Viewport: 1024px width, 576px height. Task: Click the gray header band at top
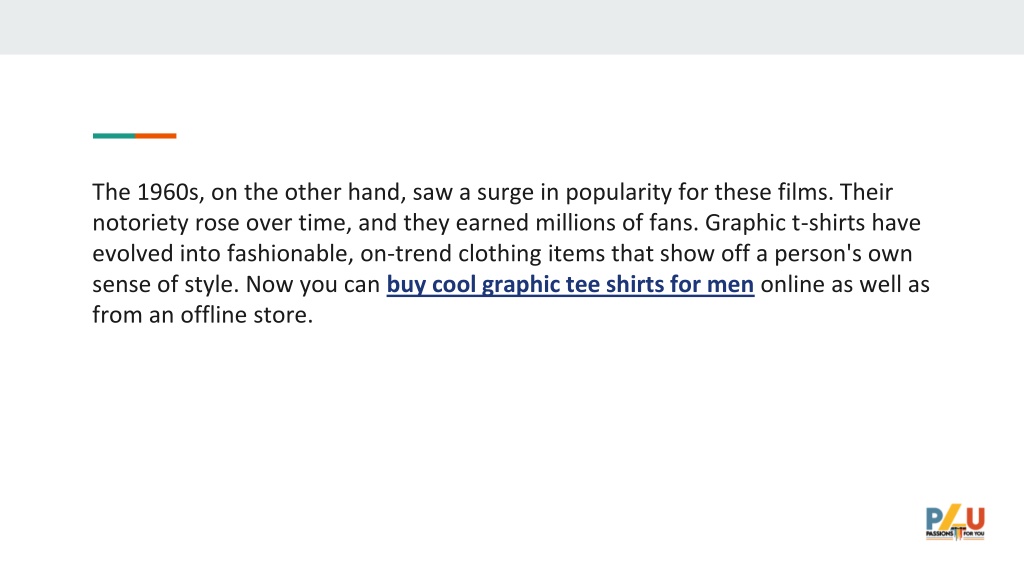[x=512, y=27]
